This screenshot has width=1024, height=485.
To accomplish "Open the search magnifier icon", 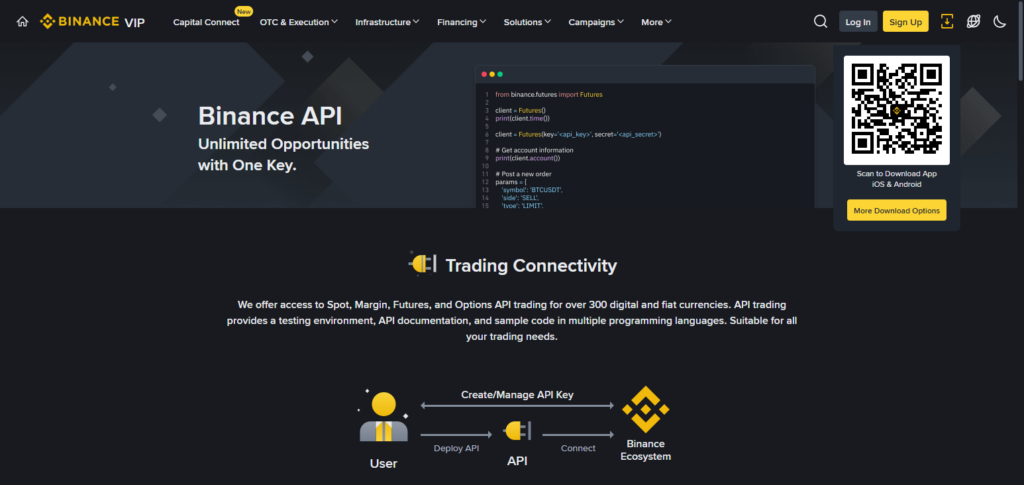I will [820, 22].
